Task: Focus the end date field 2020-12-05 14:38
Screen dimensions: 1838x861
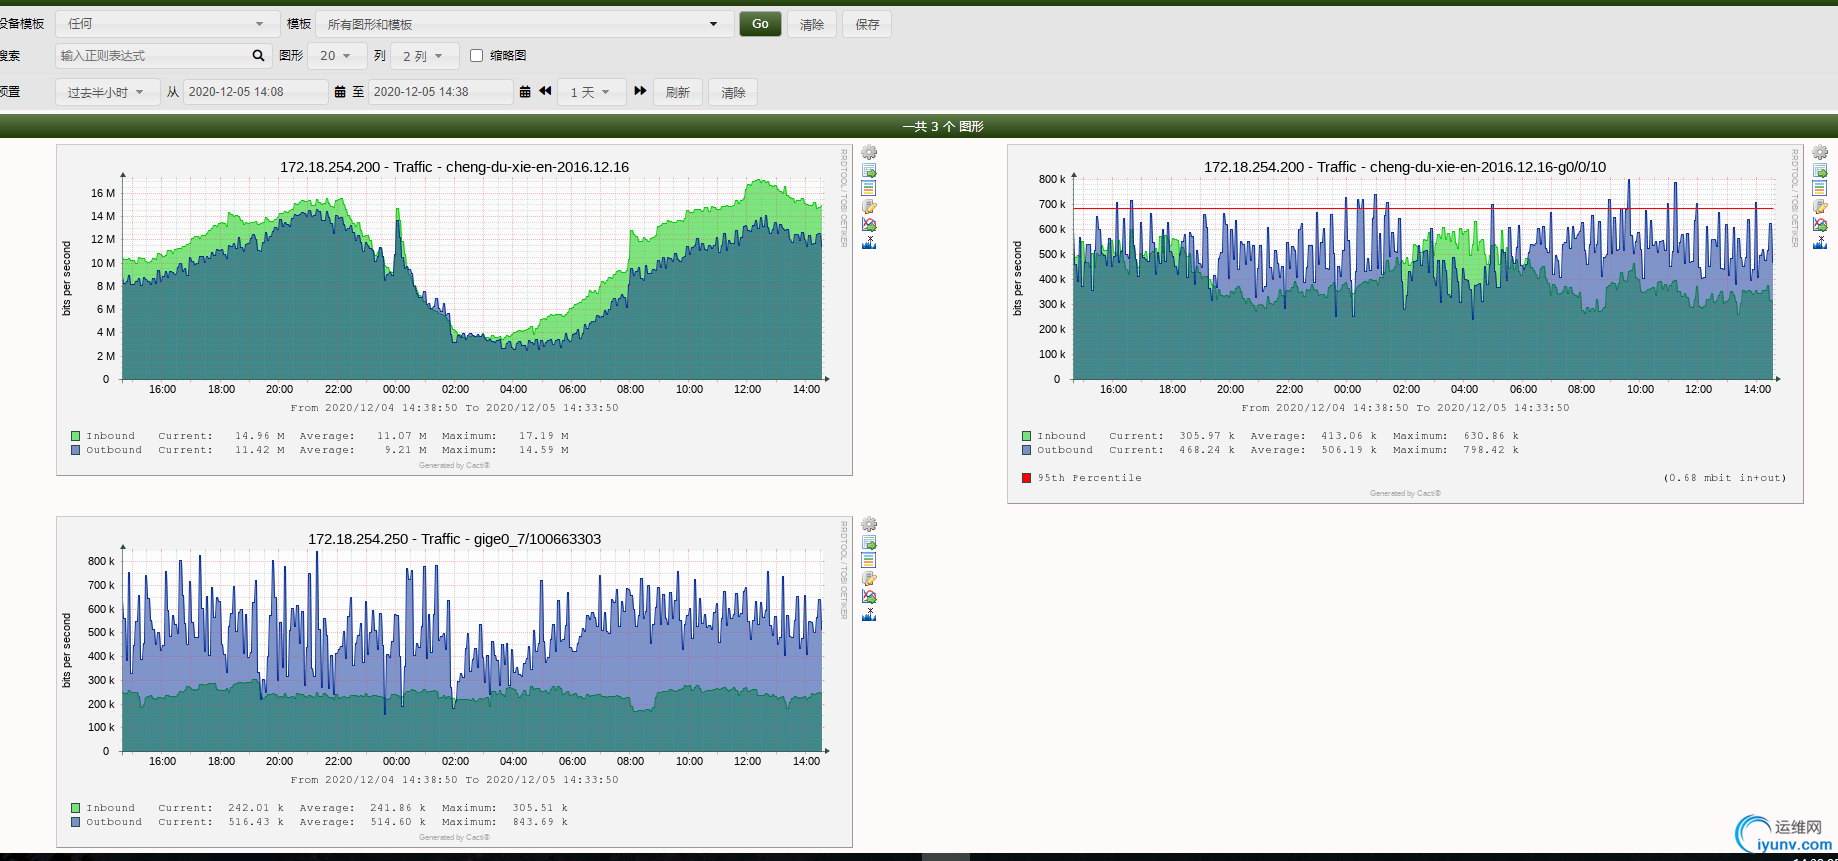Action: 441,92
